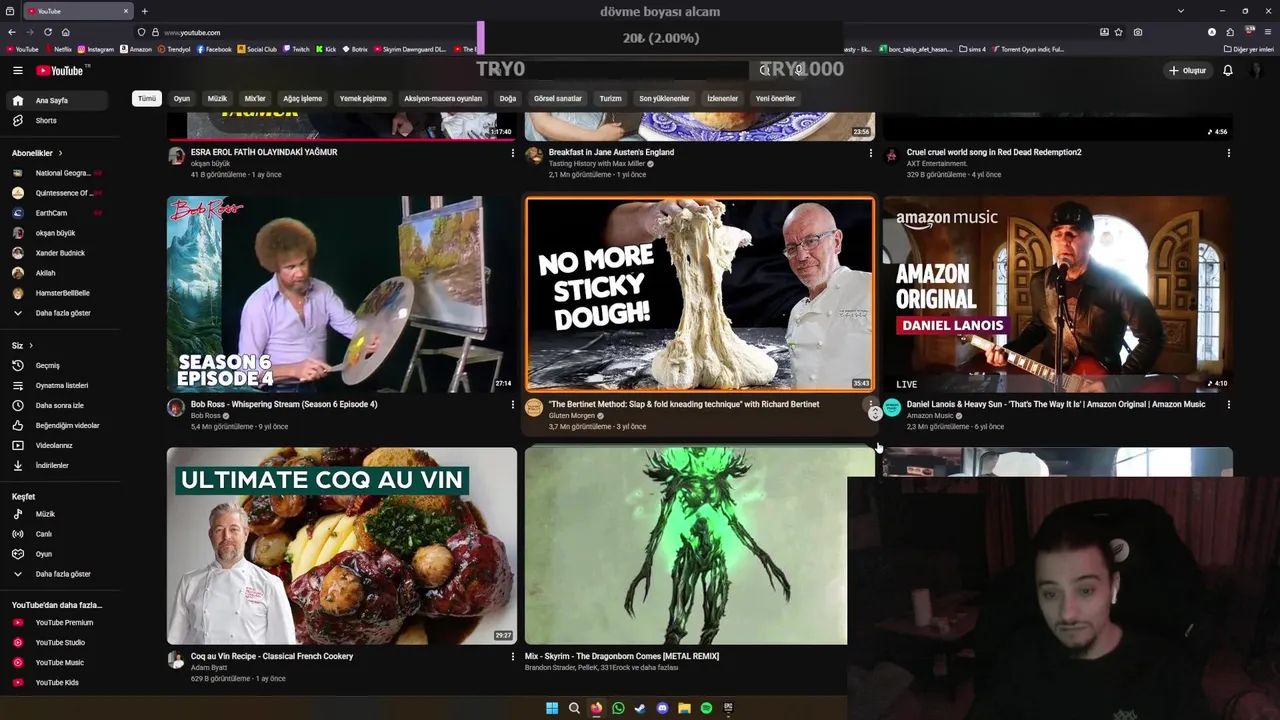Expand the Abonelikler section arrow
The image size is (1280, 720).
pos(60,153)
